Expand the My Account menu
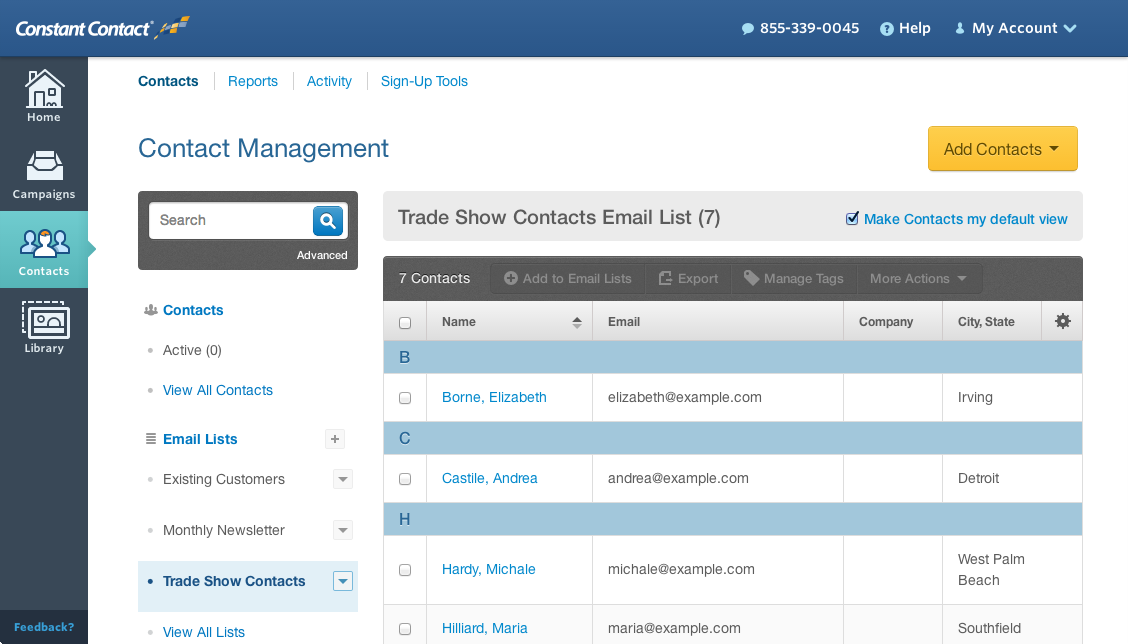This screenshot has width=1128, height=644. coord(1015,28)
